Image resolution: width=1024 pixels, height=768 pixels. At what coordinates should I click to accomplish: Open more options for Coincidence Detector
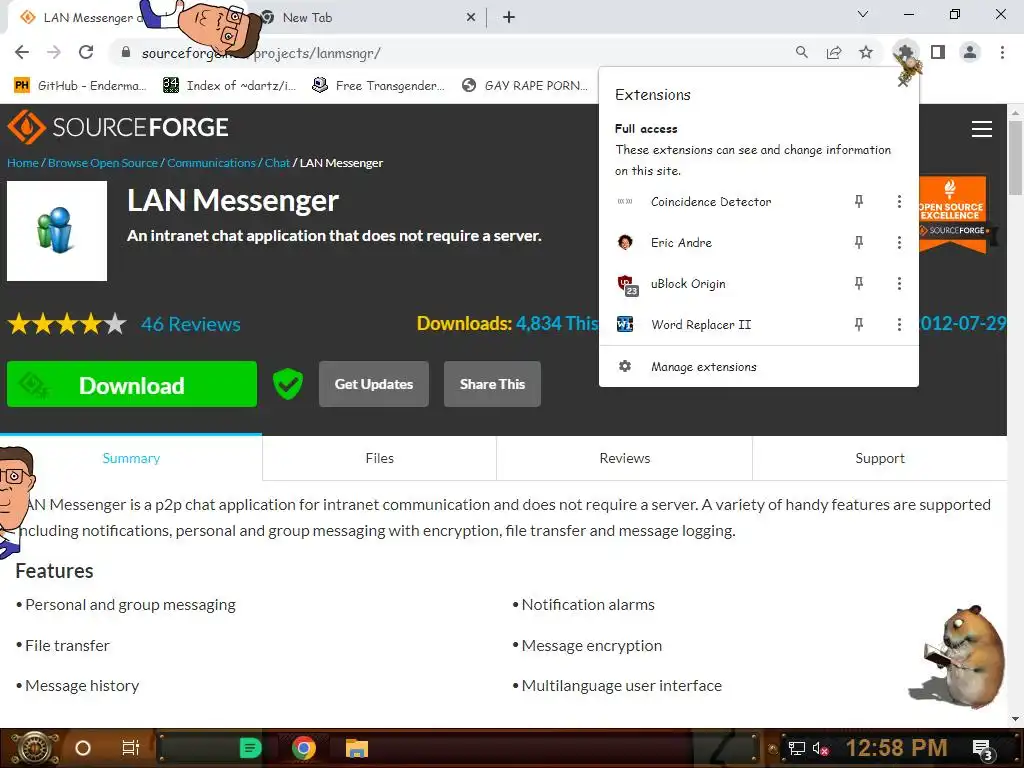coord(899,202)
